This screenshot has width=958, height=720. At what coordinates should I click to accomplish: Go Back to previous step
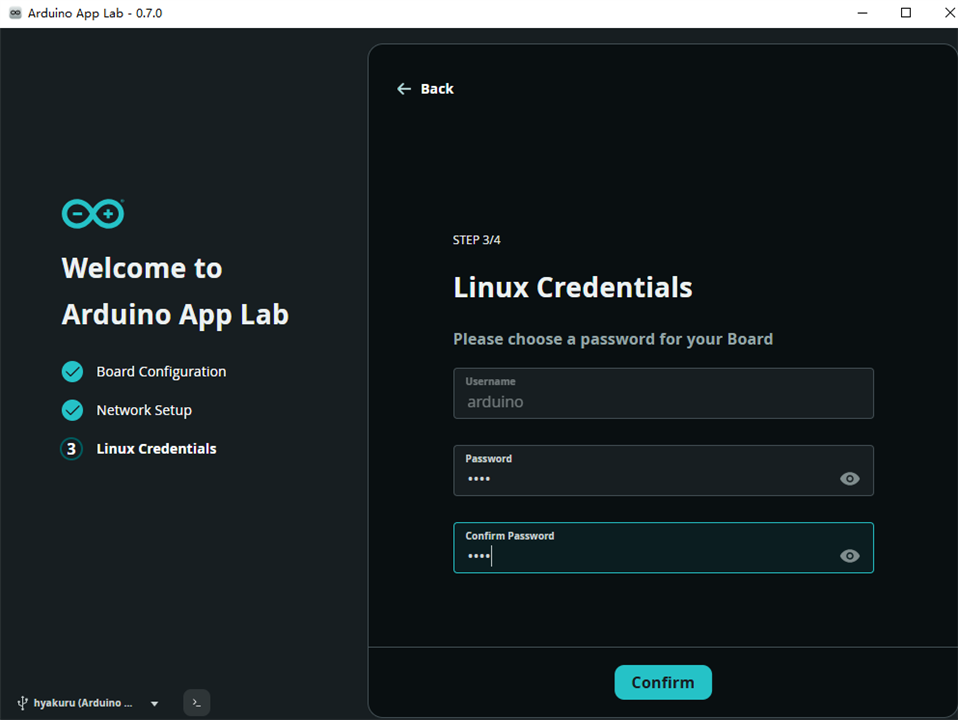click(425, 89)
